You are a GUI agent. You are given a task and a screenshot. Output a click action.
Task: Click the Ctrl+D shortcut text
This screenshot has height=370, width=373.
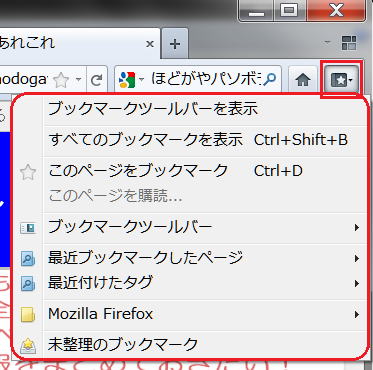[278, 171]
